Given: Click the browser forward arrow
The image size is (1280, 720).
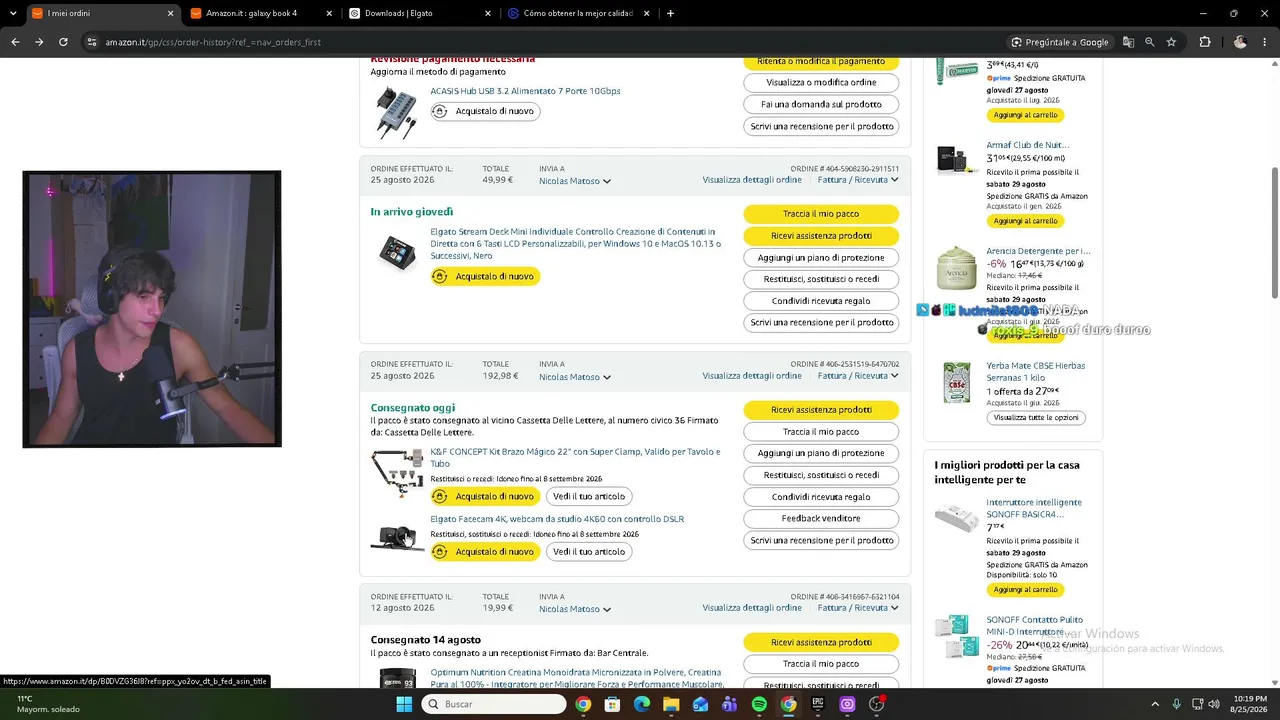Looking at the screenshot, I should (x=39, y=42).
